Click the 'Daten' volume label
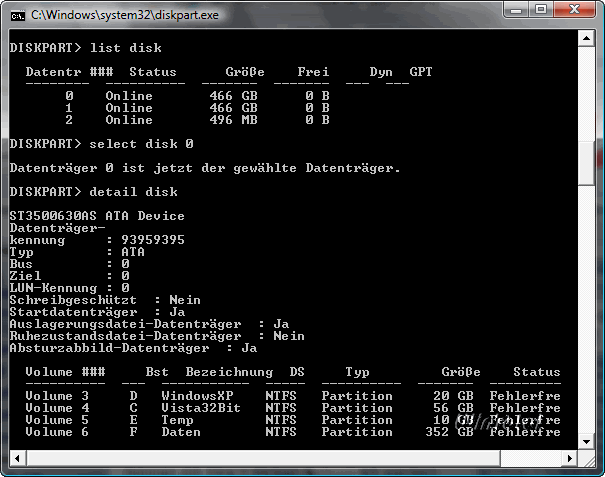This screenshot has height=477, width=605. (x=181, y=432)
